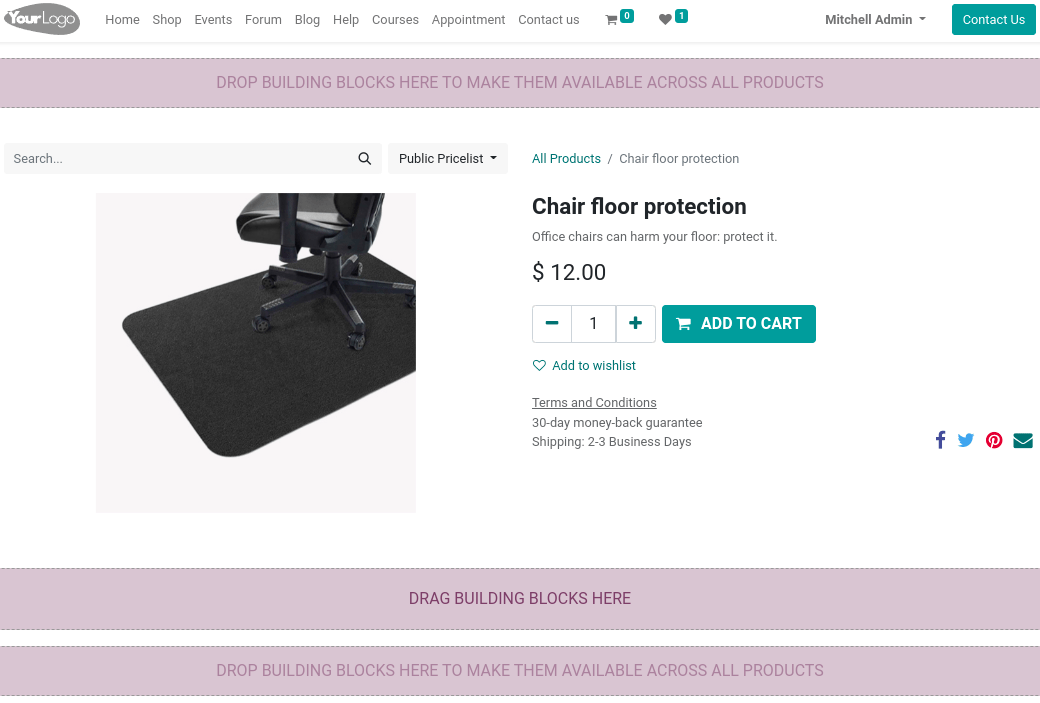This screenshot has width=1040, height=703.
Task: Expand the cart dropdown badge
Action: [x=627, y=14]
